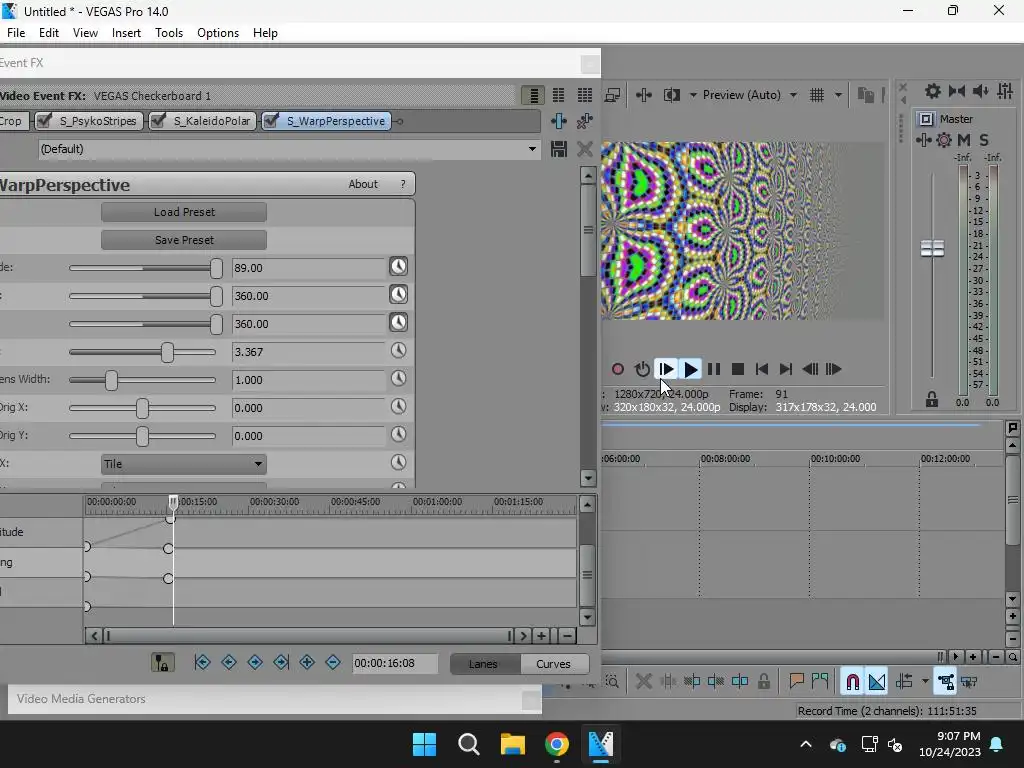Viewport: 1024px width, 768px height.
Task: Open the Edit menu
Action: (48, 33)
